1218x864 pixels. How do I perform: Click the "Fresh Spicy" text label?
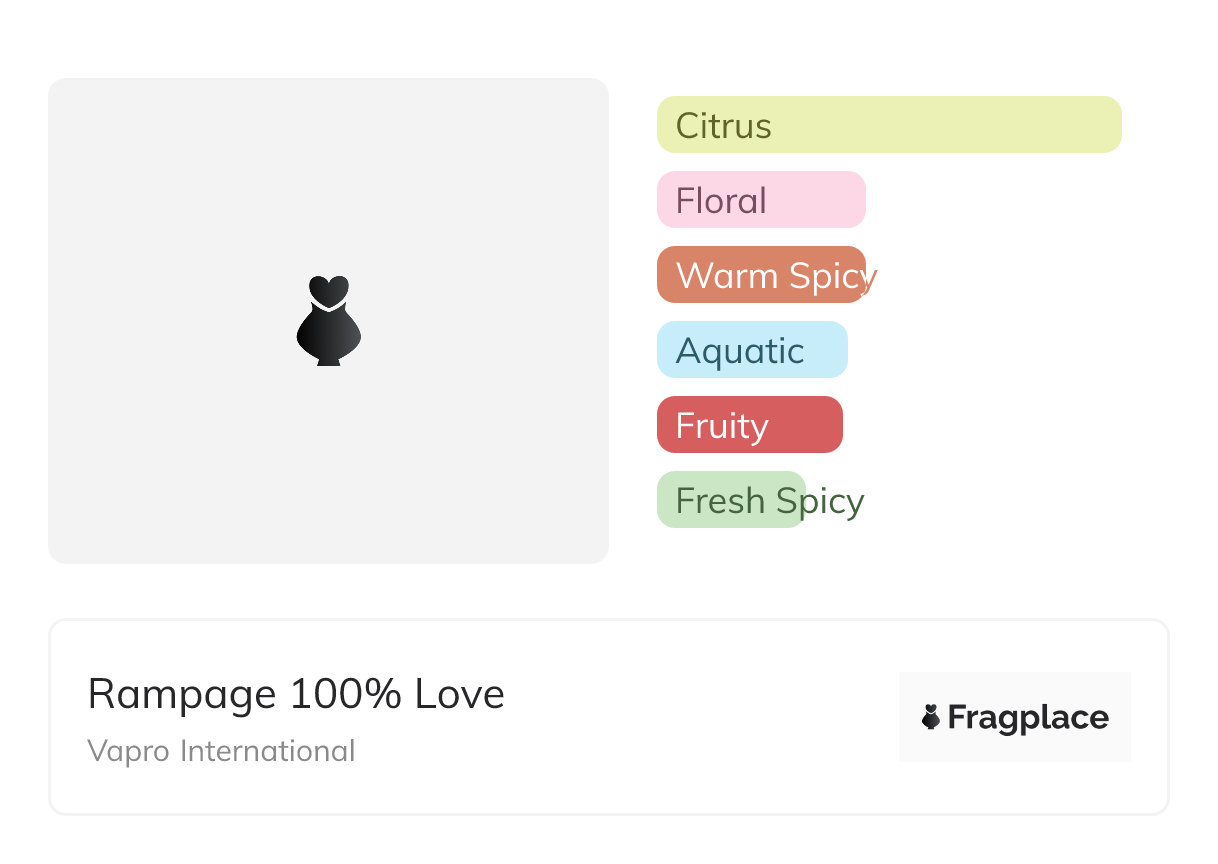(x=770, y=501)
